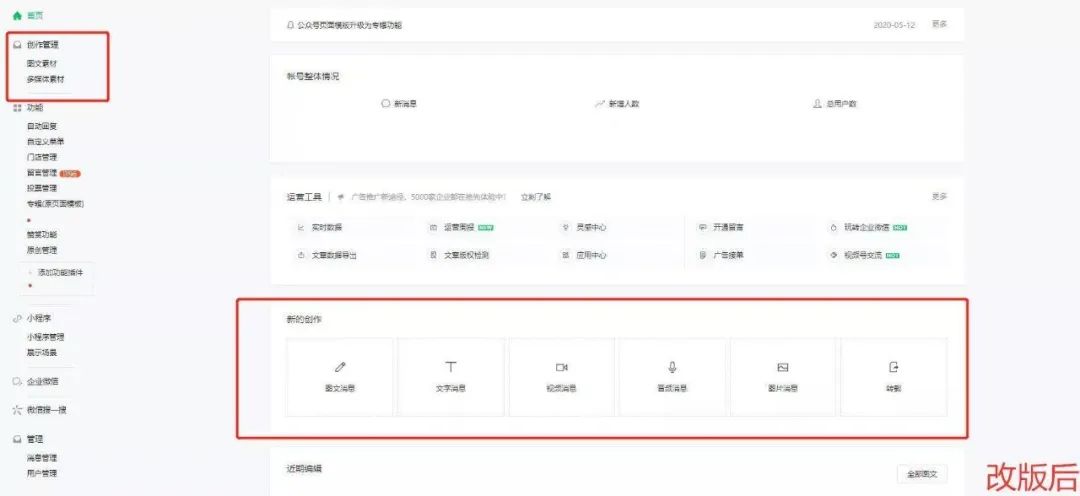Open 自动回复 under 功能
The image size is (1080, 496).
point(42,126)
